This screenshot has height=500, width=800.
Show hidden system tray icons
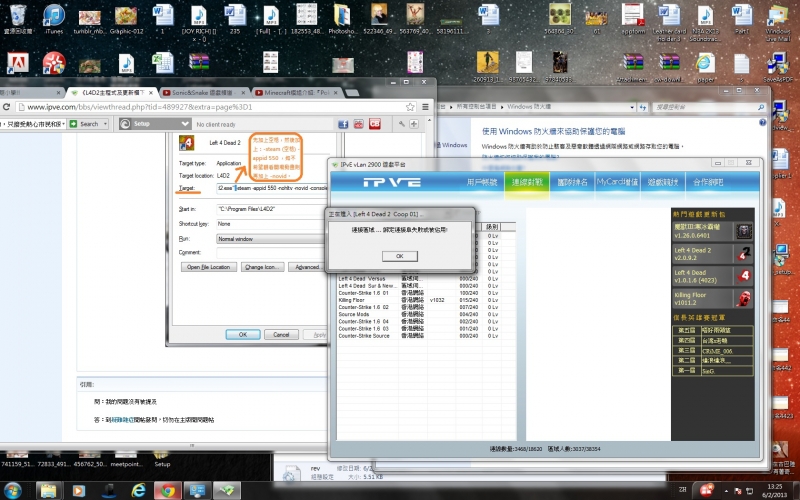pyautogui.click(x=726, y=490)
